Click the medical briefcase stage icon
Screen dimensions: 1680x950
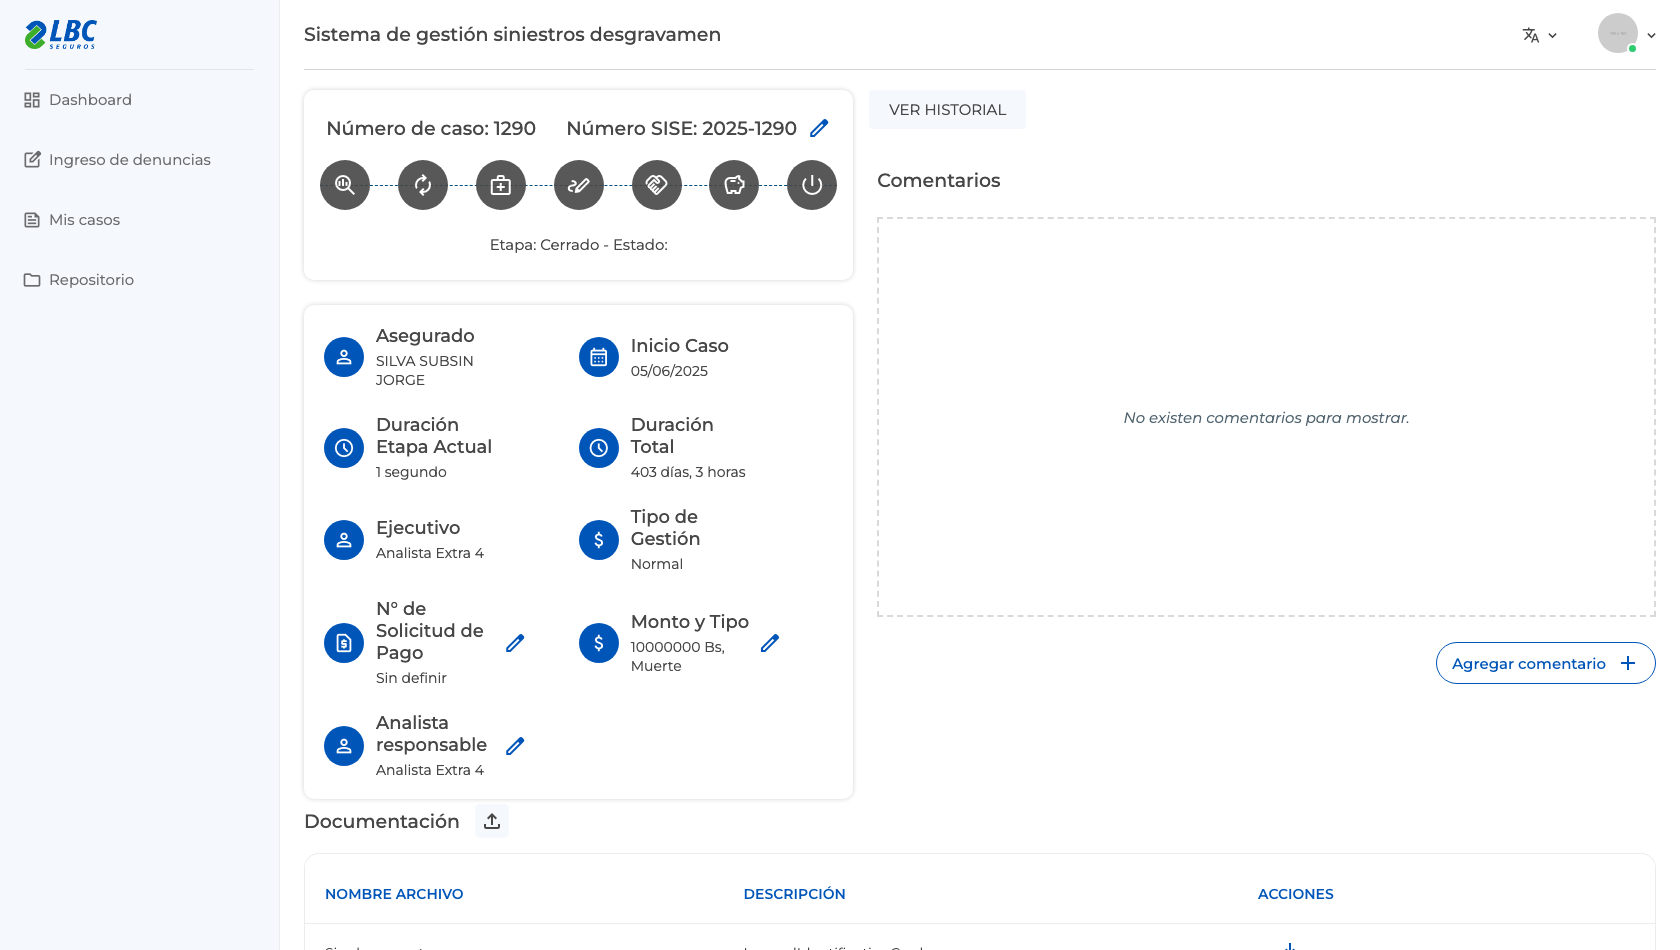[501, 185]
